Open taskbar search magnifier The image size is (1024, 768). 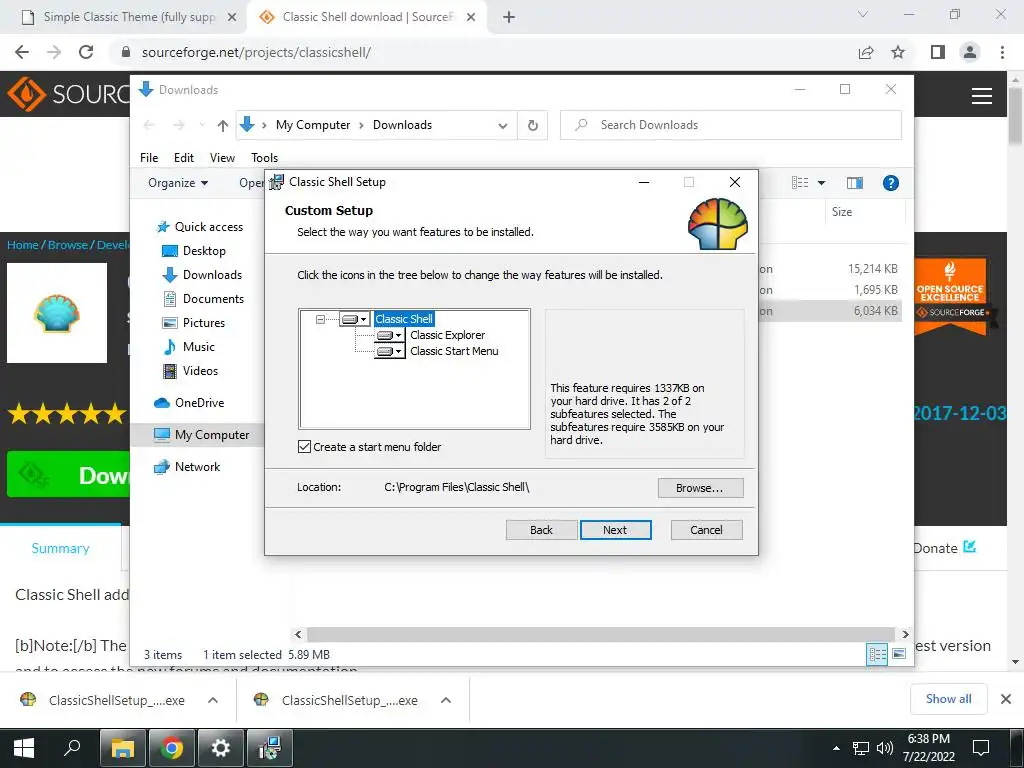click(71, 748)
